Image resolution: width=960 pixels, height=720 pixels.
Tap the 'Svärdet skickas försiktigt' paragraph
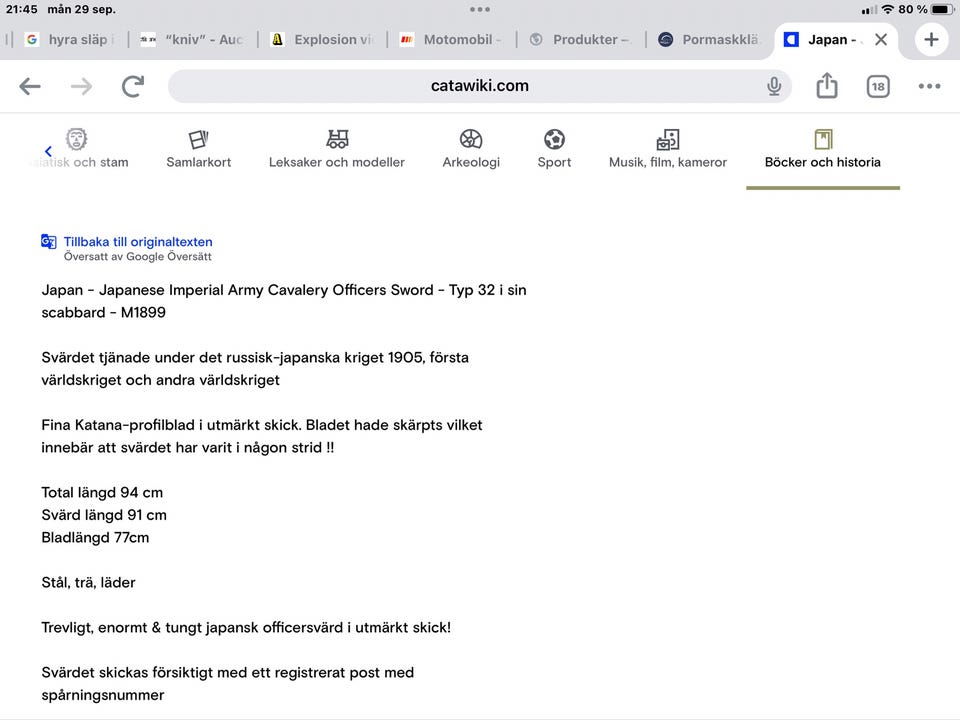click(x=228, y=684)
